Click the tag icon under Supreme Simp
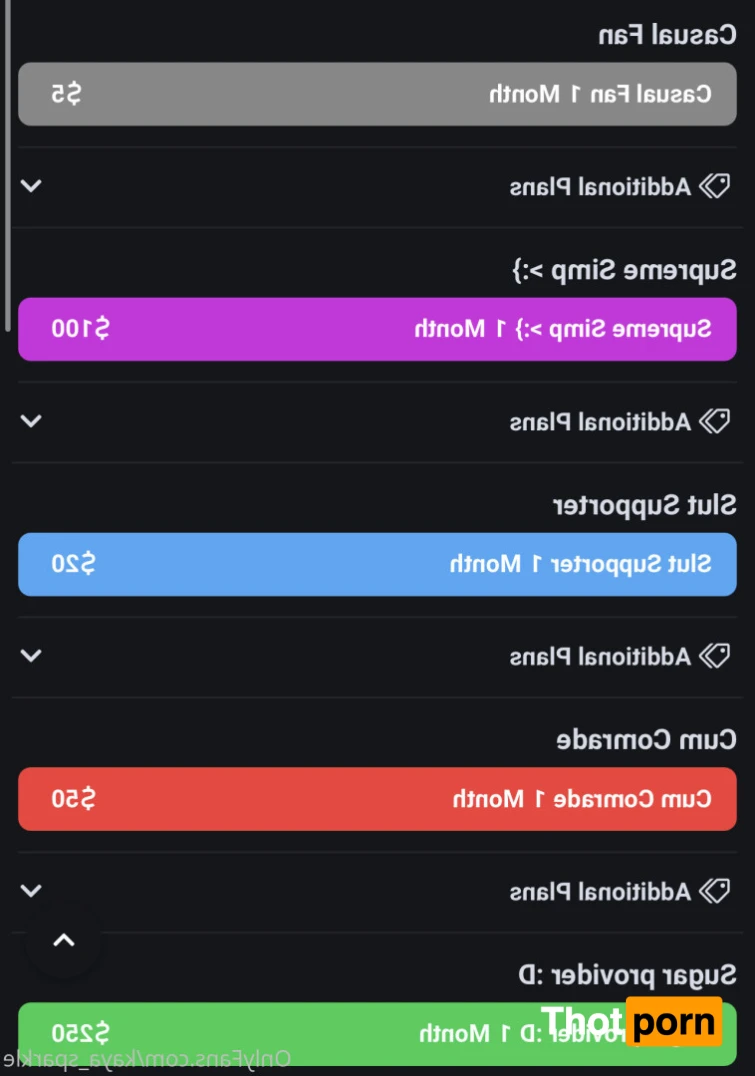Viewport: 755px width, 1076px height. (x=715, y=421)
